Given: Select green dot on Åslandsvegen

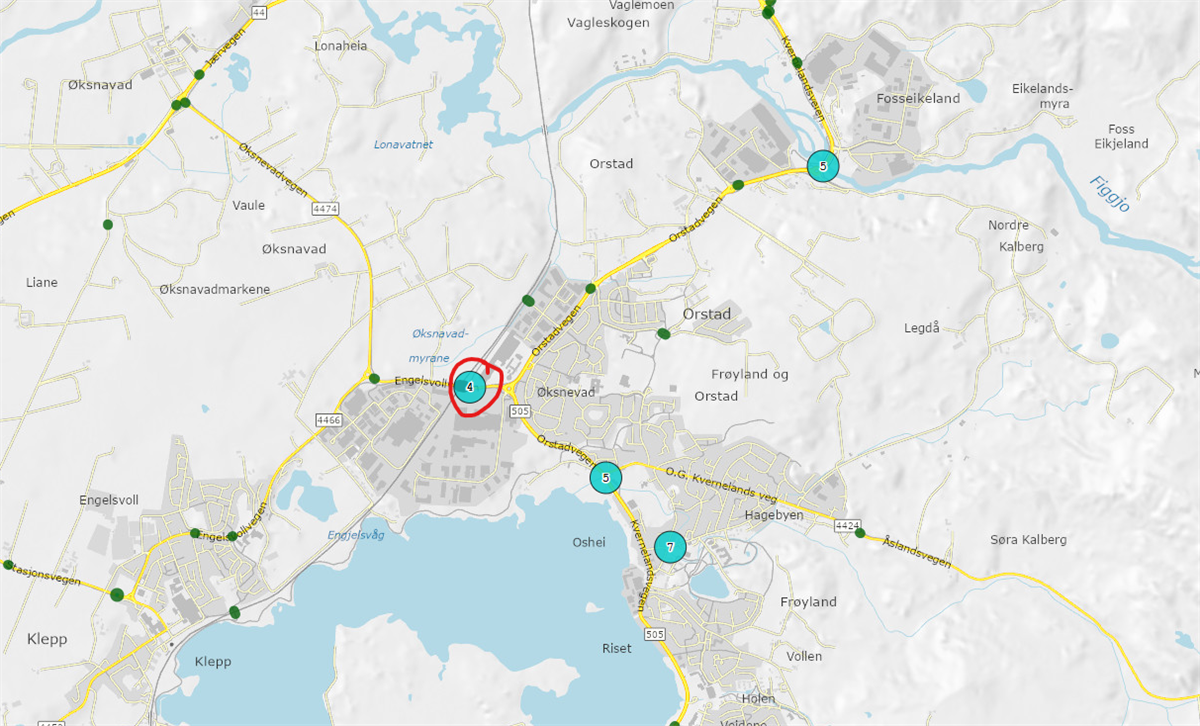Looking at the screenshot, I should 860,532.
